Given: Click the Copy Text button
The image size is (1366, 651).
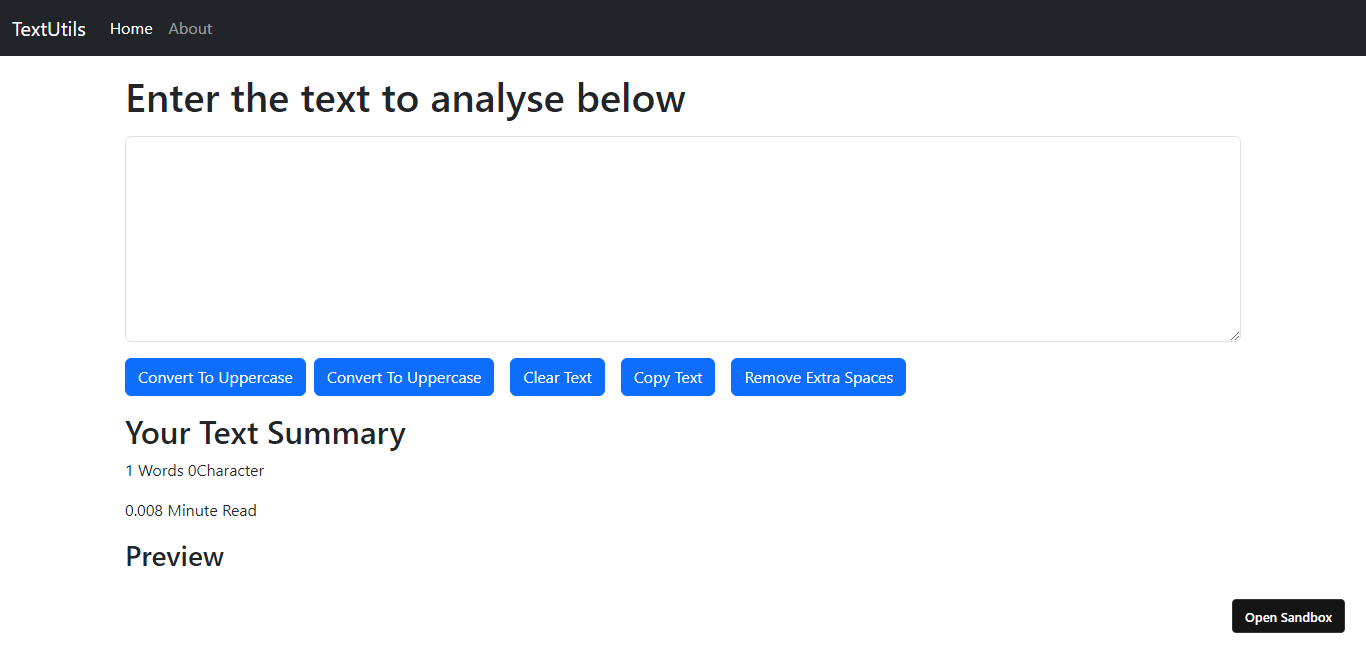Looking at the screenshot, I should [668, 377].
